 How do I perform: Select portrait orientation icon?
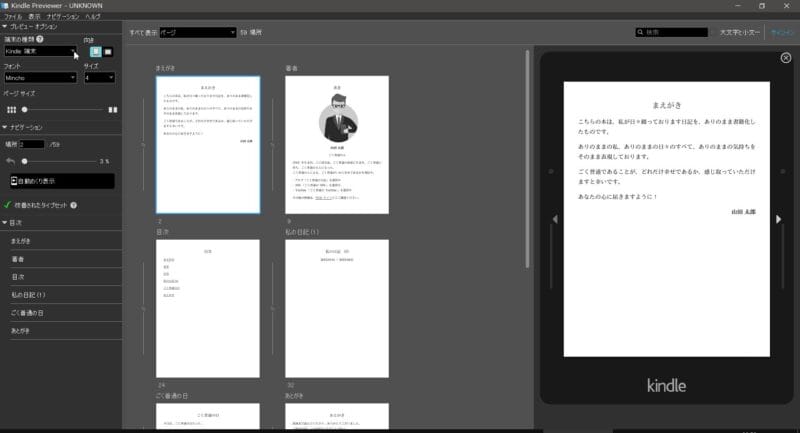(x=95, y=52)
